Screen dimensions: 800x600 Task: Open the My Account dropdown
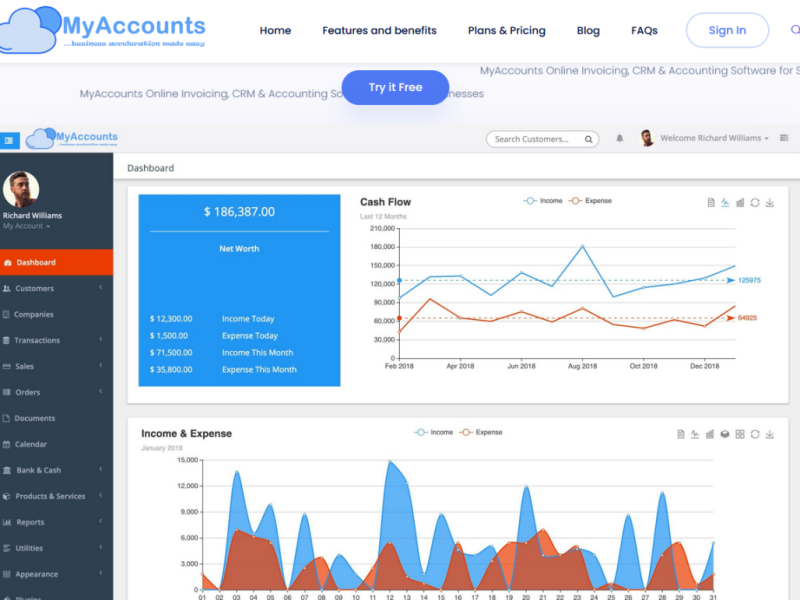coord(27,226)
